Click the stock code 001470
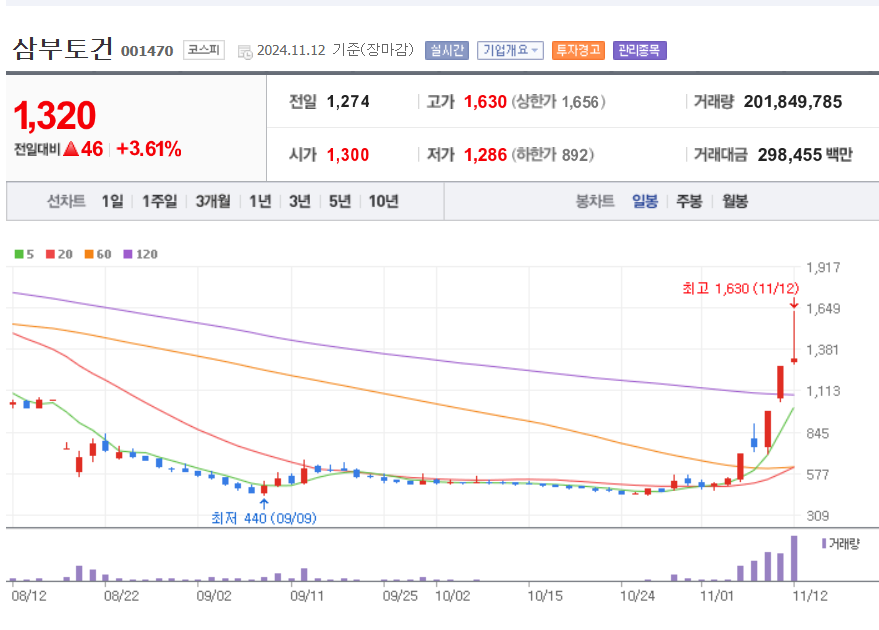 pyautogui.click(x=147, y=51)
